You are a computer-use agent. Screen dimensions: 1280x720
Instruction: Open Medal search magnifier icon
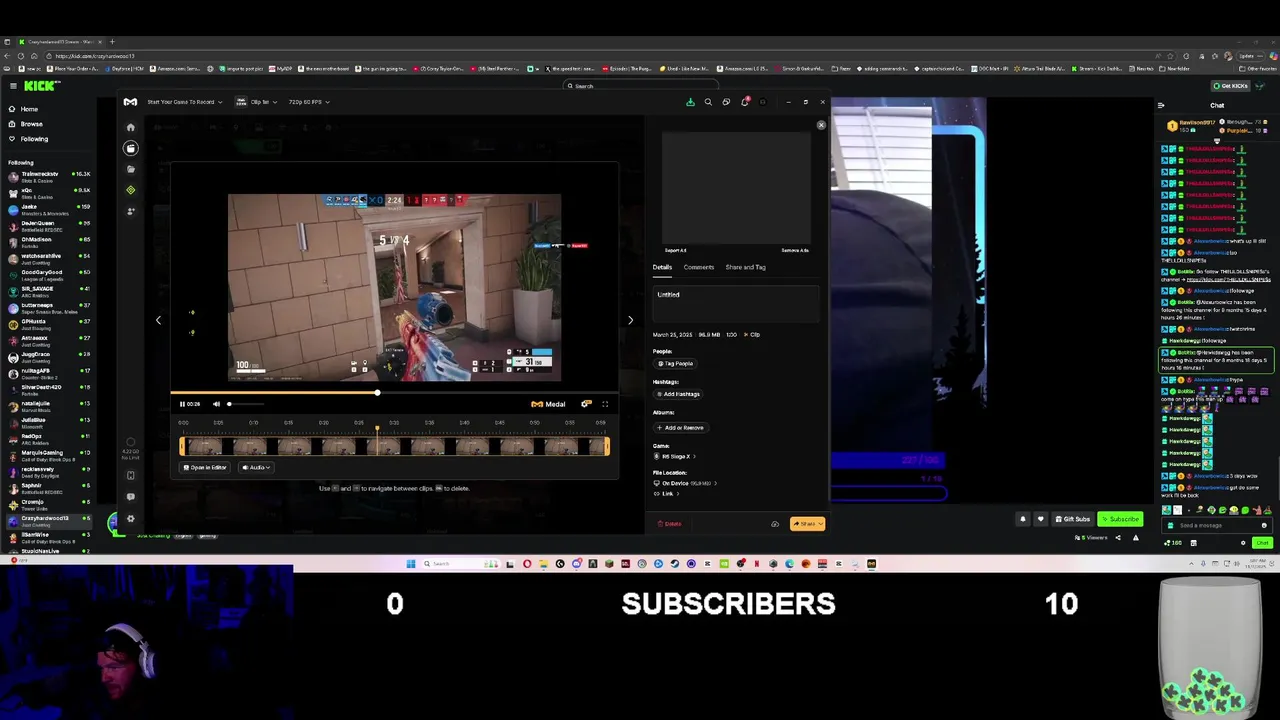pyautogui.click(x=708, y=102)
